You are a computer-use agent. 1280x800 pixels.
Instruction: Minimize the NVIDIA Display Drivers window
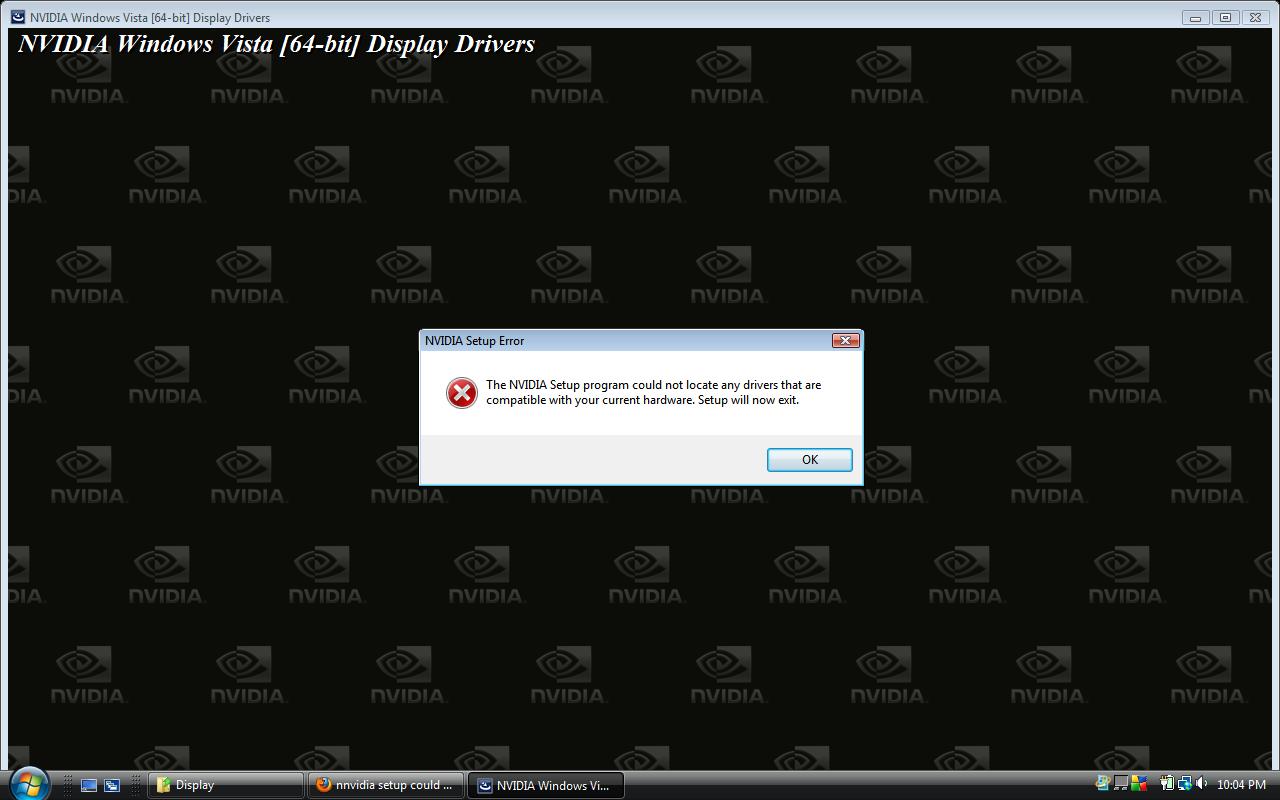coord(1195,17)
